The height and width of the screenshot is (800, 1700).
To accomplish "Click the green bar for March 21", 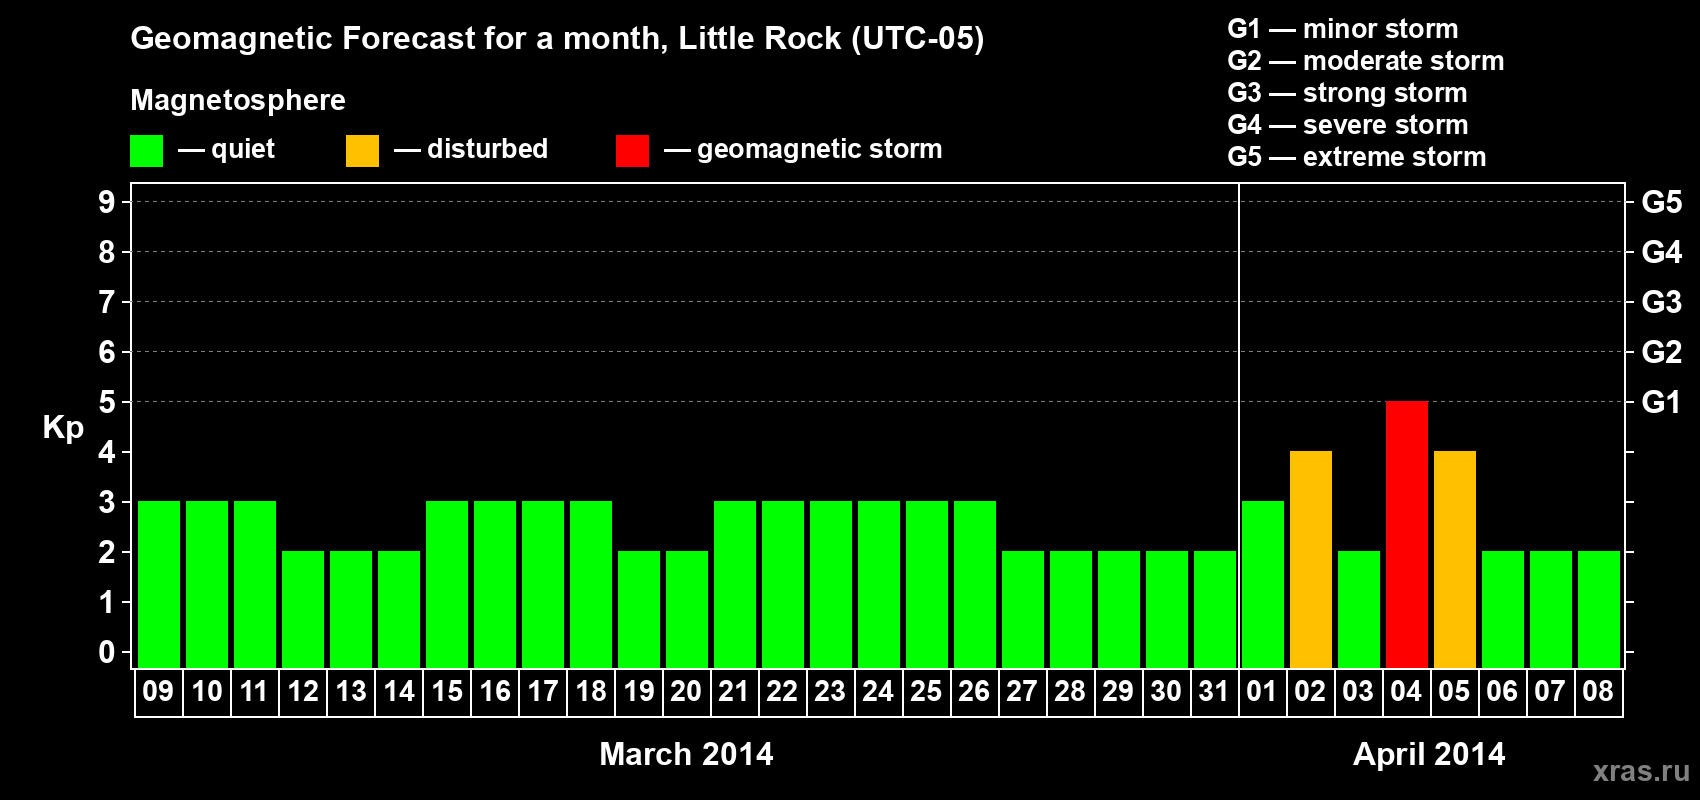I will pyautogui.click(x=734, y=584).
